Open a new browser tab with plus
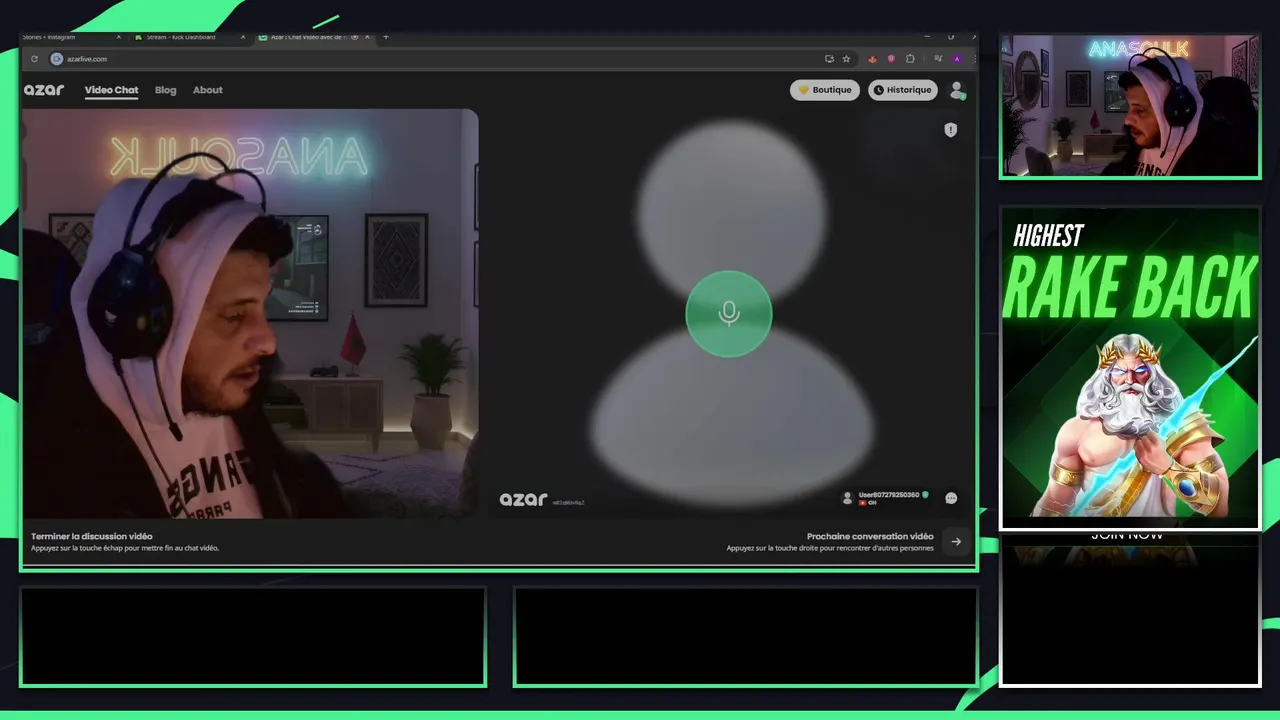Viewport: 1280px width, 720px height. [386, 37]
